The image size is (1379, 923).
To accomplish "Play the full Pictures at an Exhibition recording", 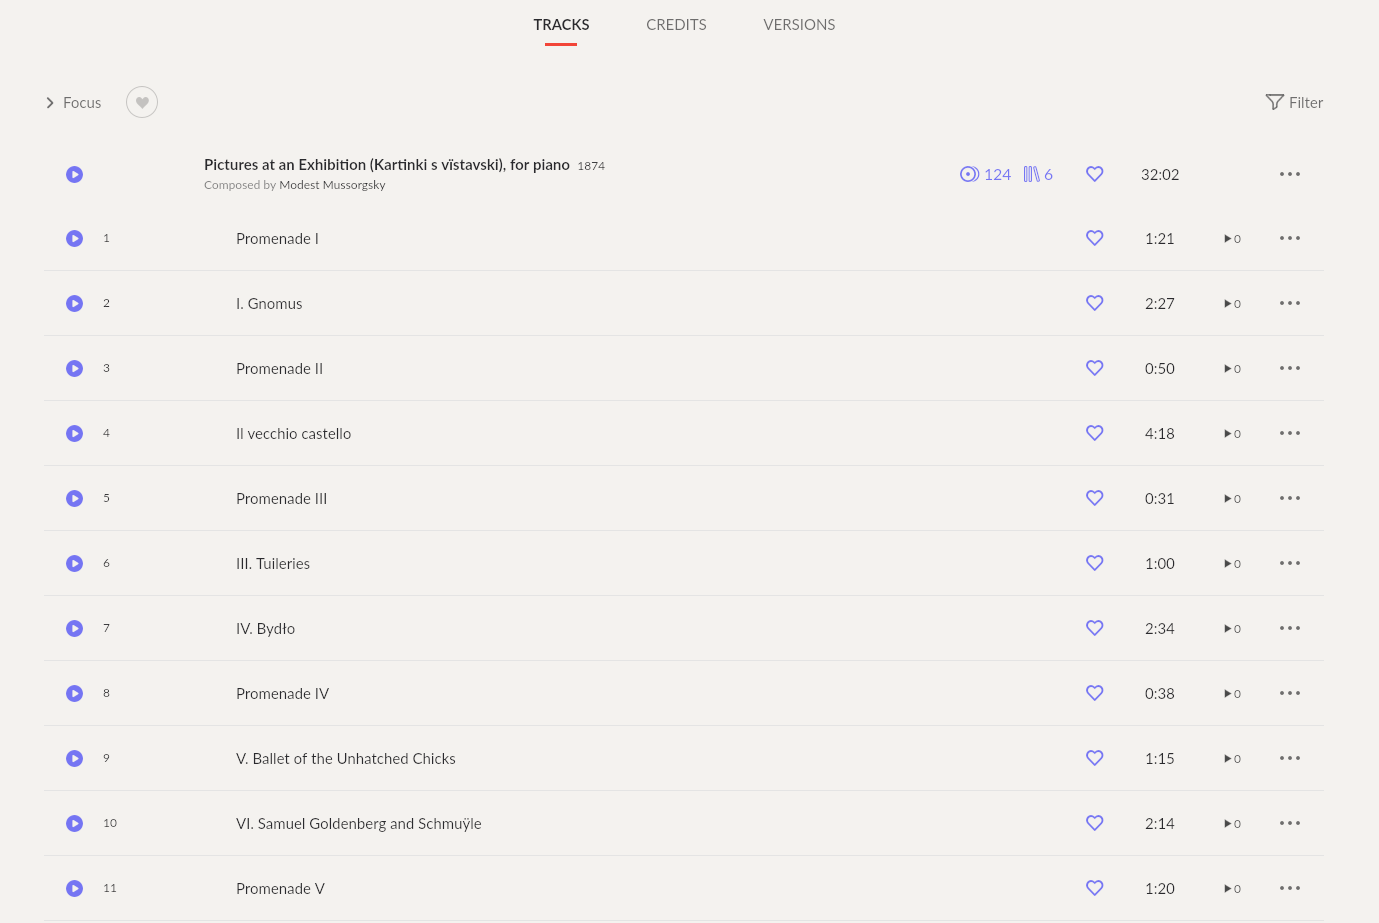I will pos(74,174).
